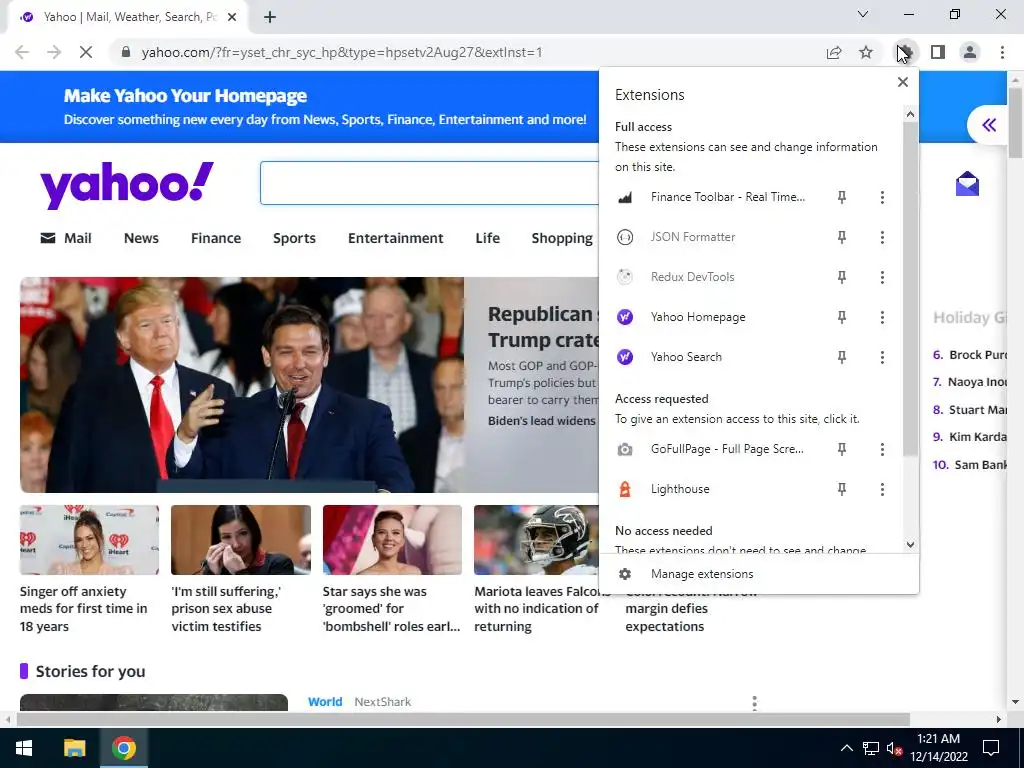Viewport: 1024px width, 768px height.
Task: Click the Yahoo search input box
Action: pyautogui.click(x=429, y=183)
